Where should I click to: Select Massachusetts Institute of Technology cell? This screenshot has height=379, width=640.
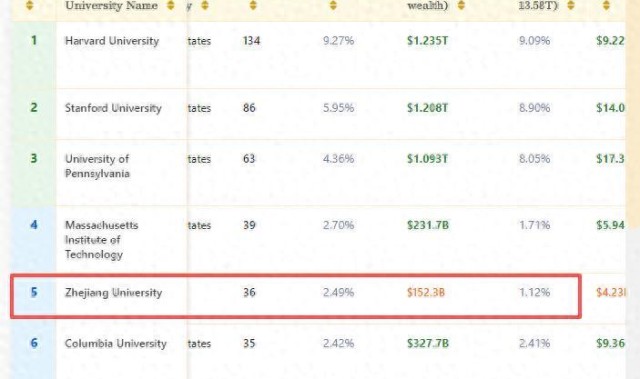coord(102,240)
